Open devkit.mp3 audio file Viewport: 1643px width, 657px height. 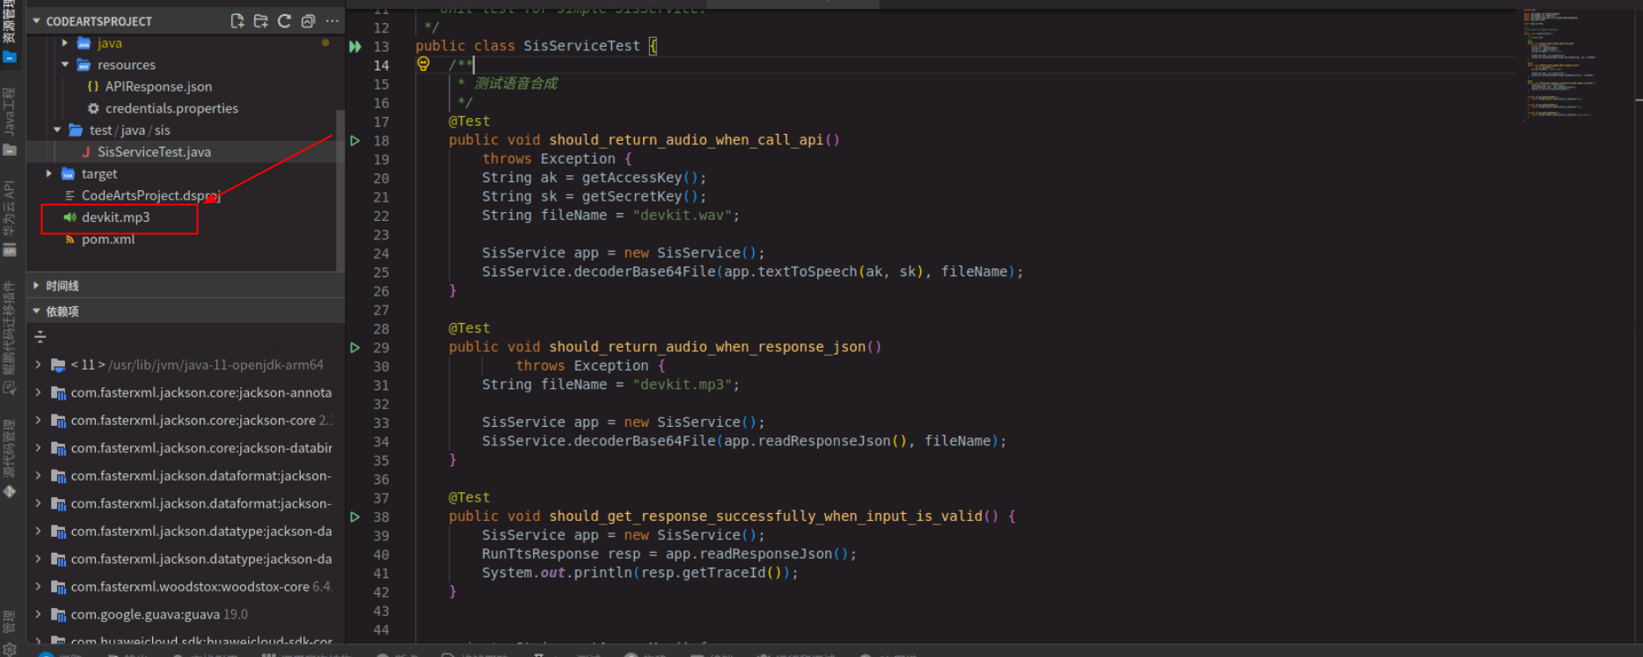(115, 217)
